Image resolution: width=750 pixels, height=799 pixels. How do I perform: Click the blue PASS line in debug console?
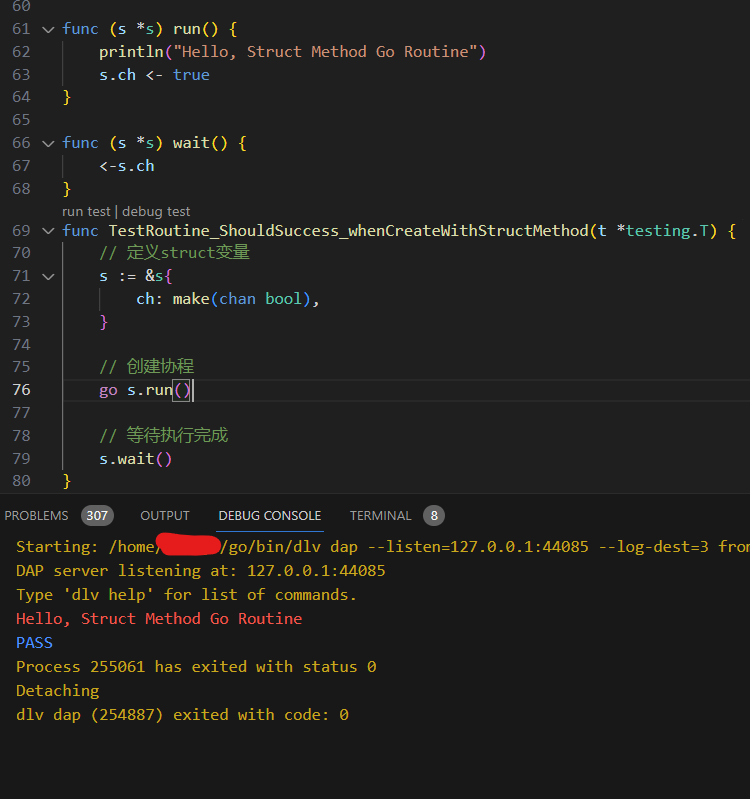(34, 643)
